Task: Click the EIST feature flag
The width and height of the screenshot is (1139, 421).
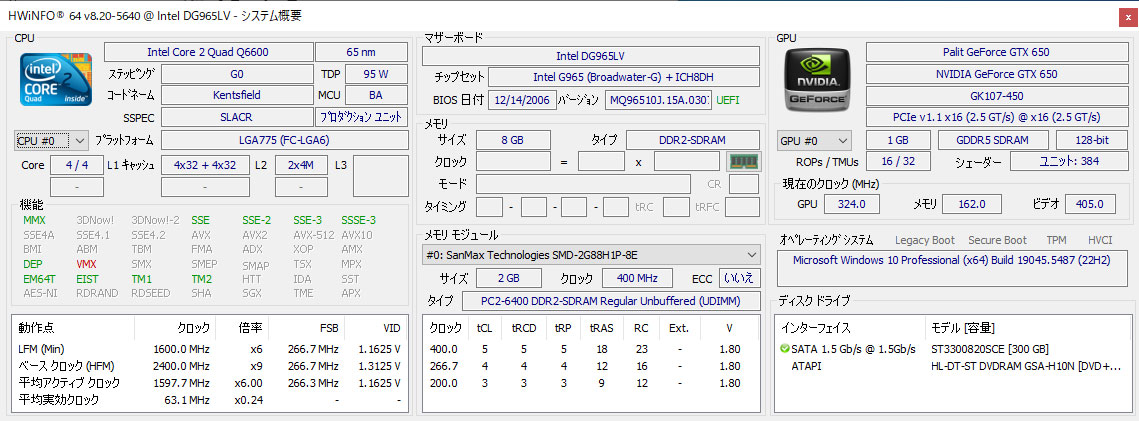Action: tap(88, 279)
